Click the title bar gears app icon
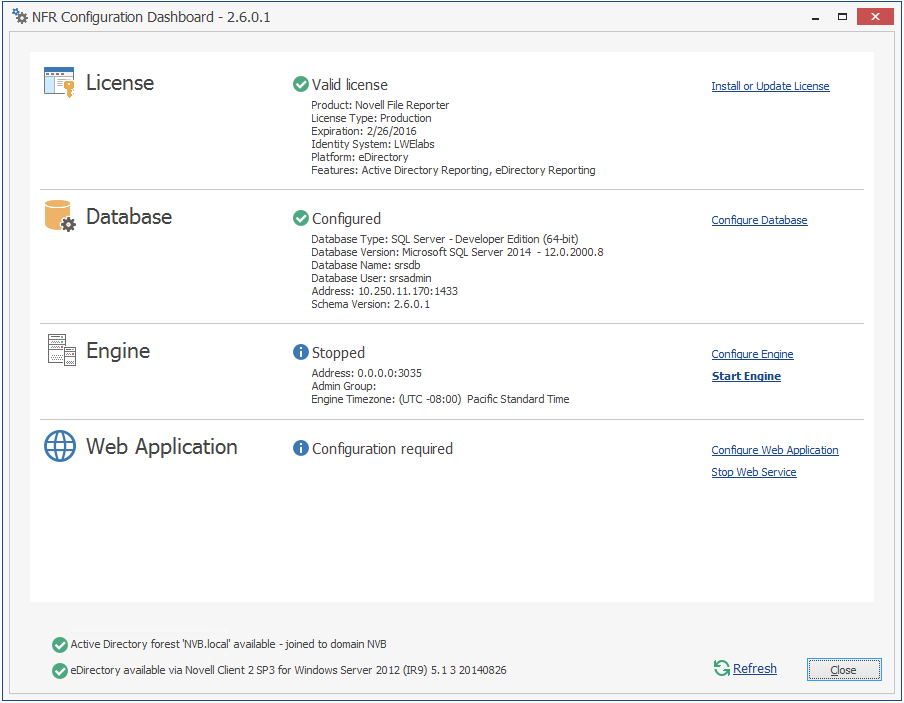 (20, 17)
